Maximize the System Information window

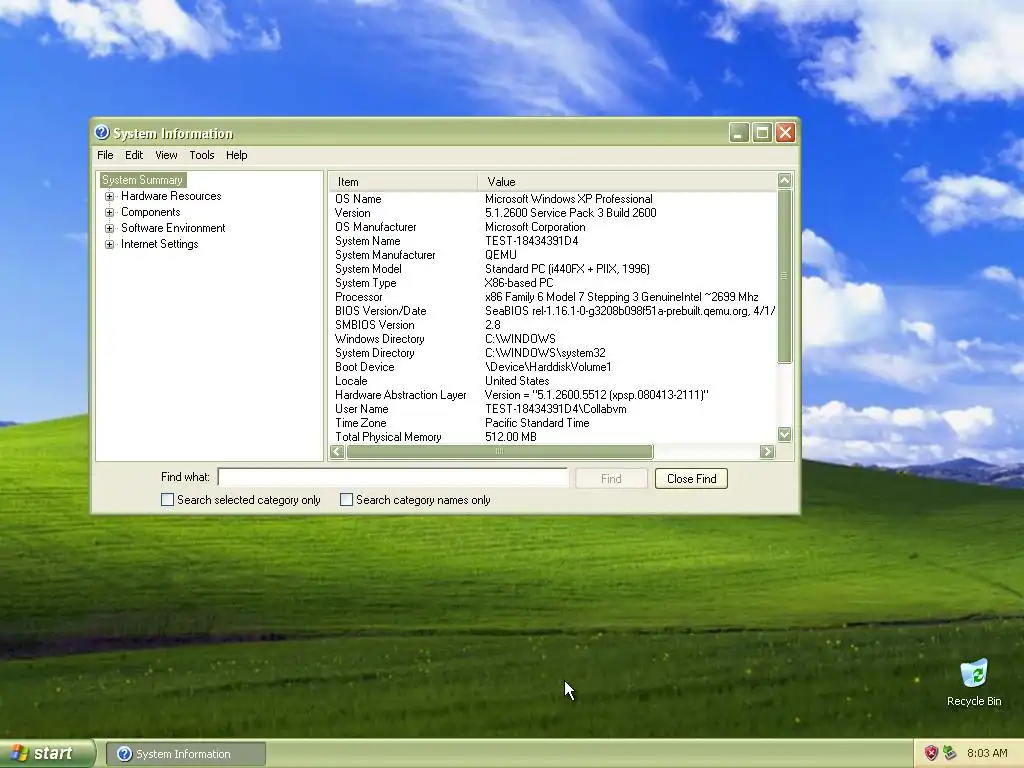tap(762, 133)
